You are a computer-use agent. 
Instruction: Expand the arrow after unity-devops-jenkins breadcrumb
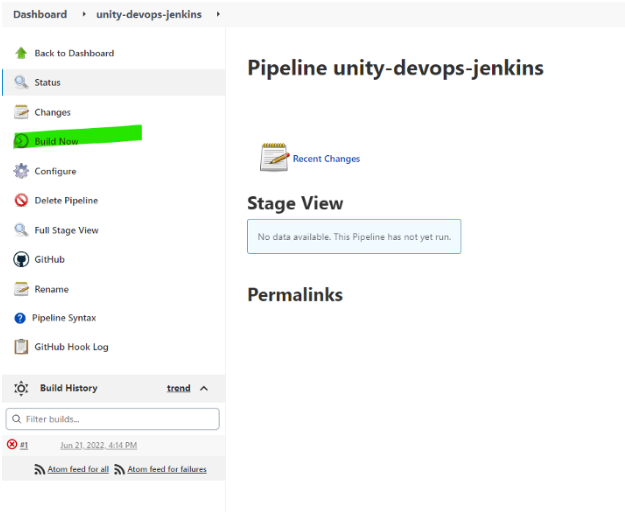click(218, 14)
